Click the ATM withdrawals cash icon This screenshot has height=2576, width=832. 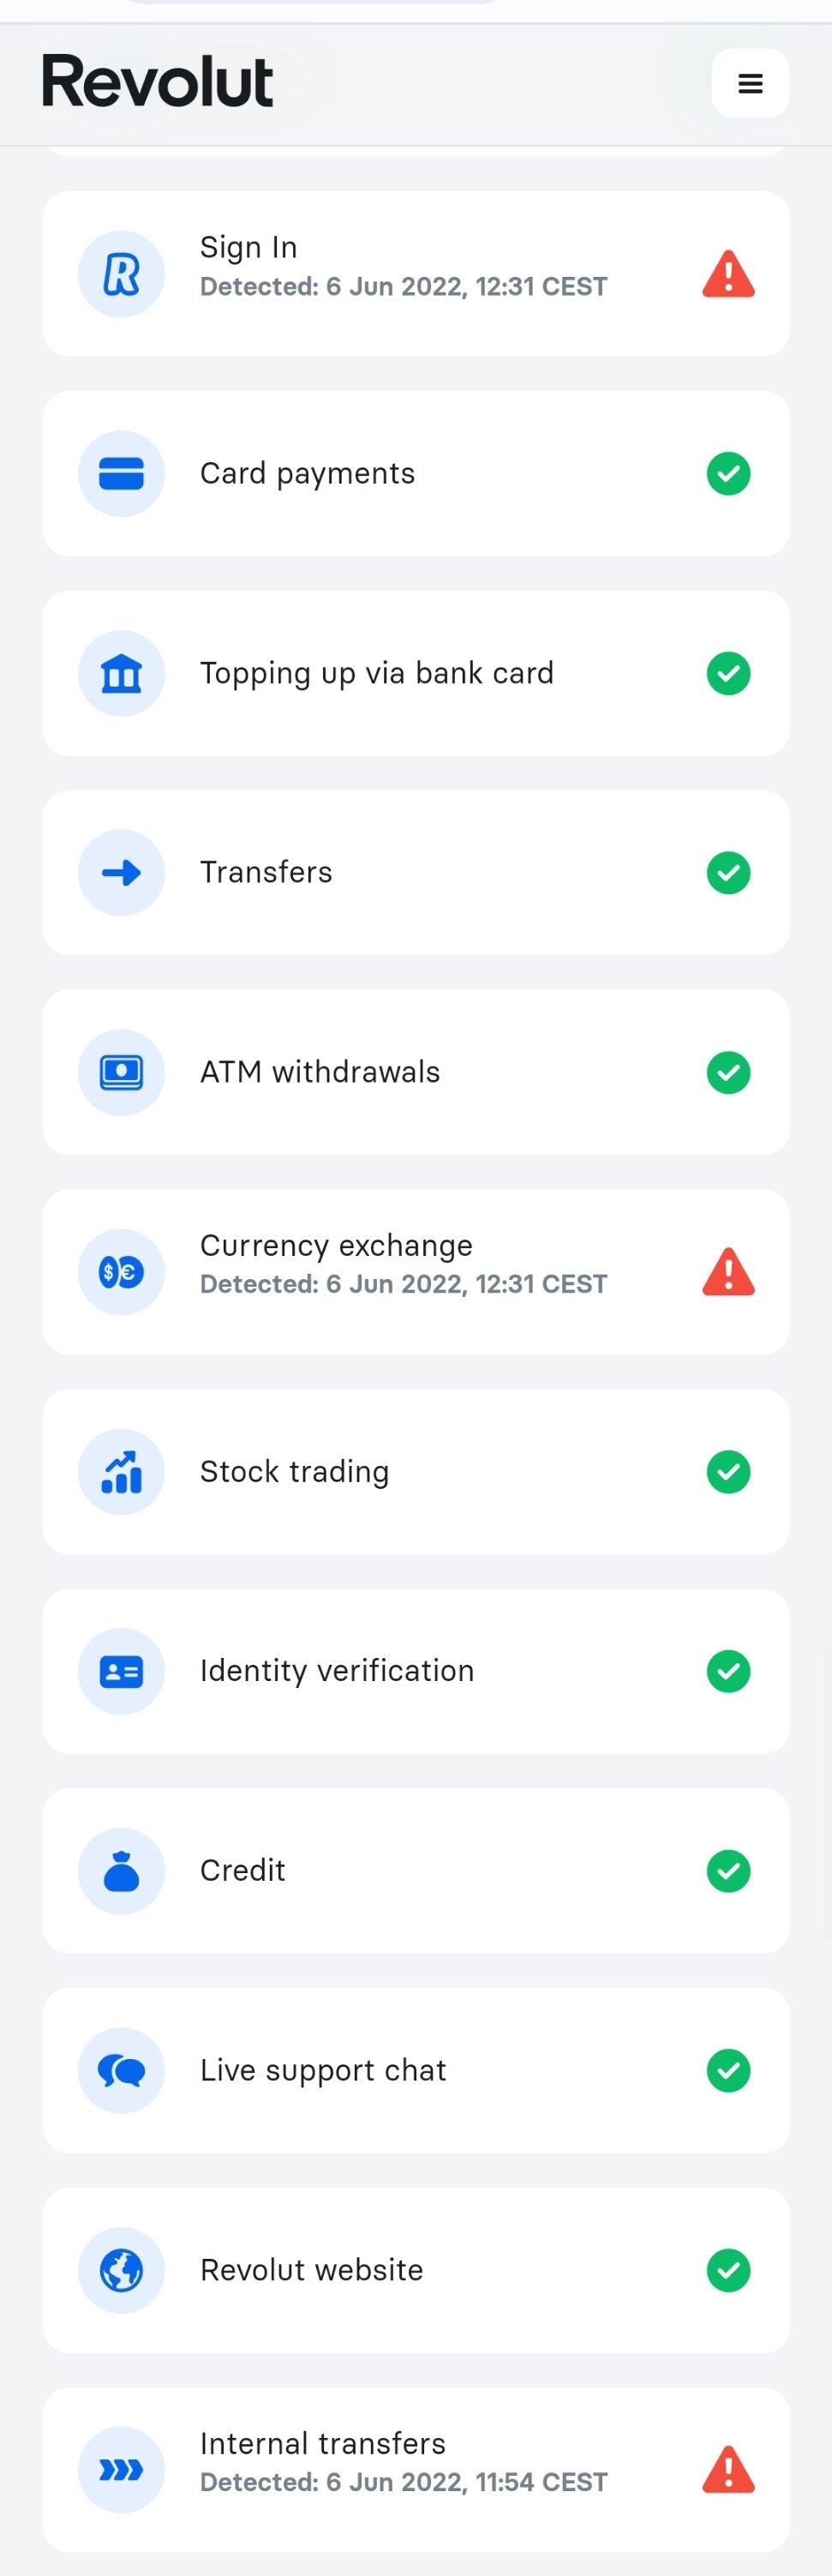click(x=121, y=1073)
